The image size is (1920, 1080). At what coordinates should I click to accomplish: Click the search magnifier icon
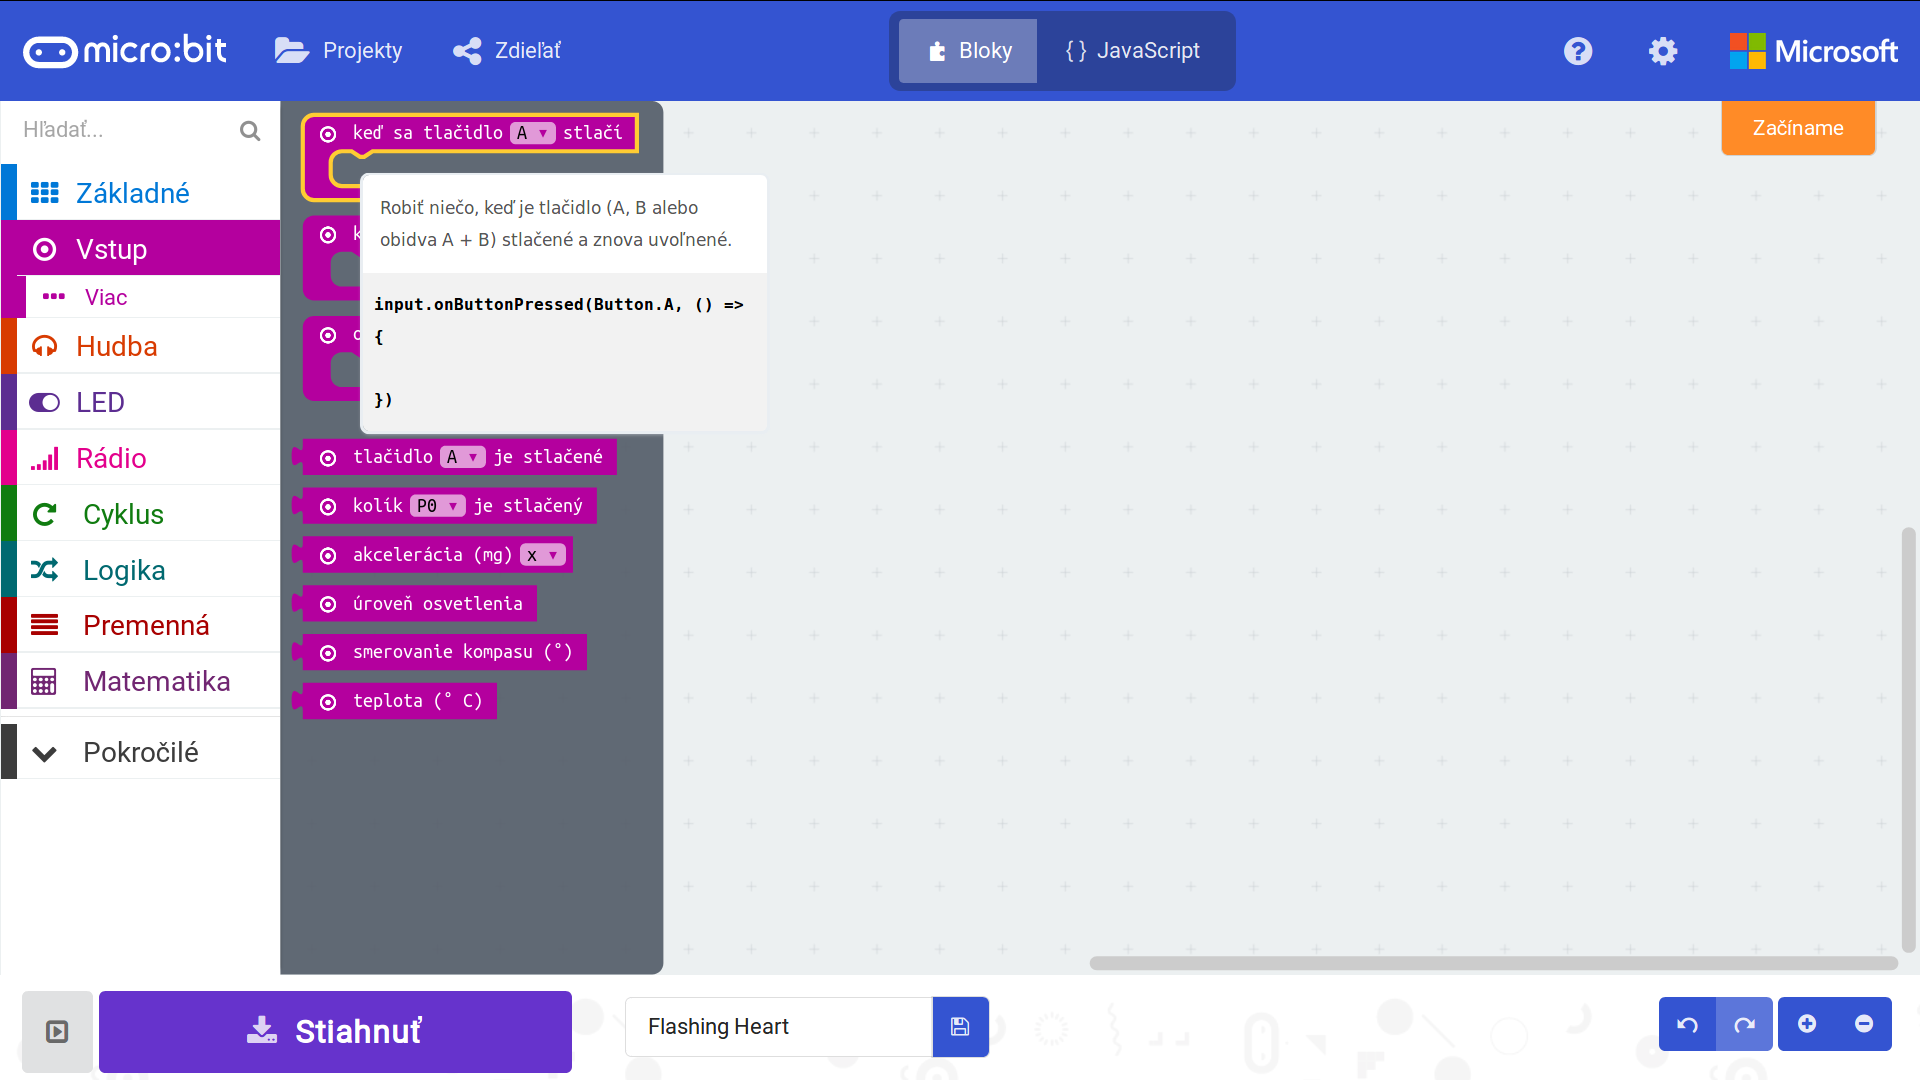[250, 130]
